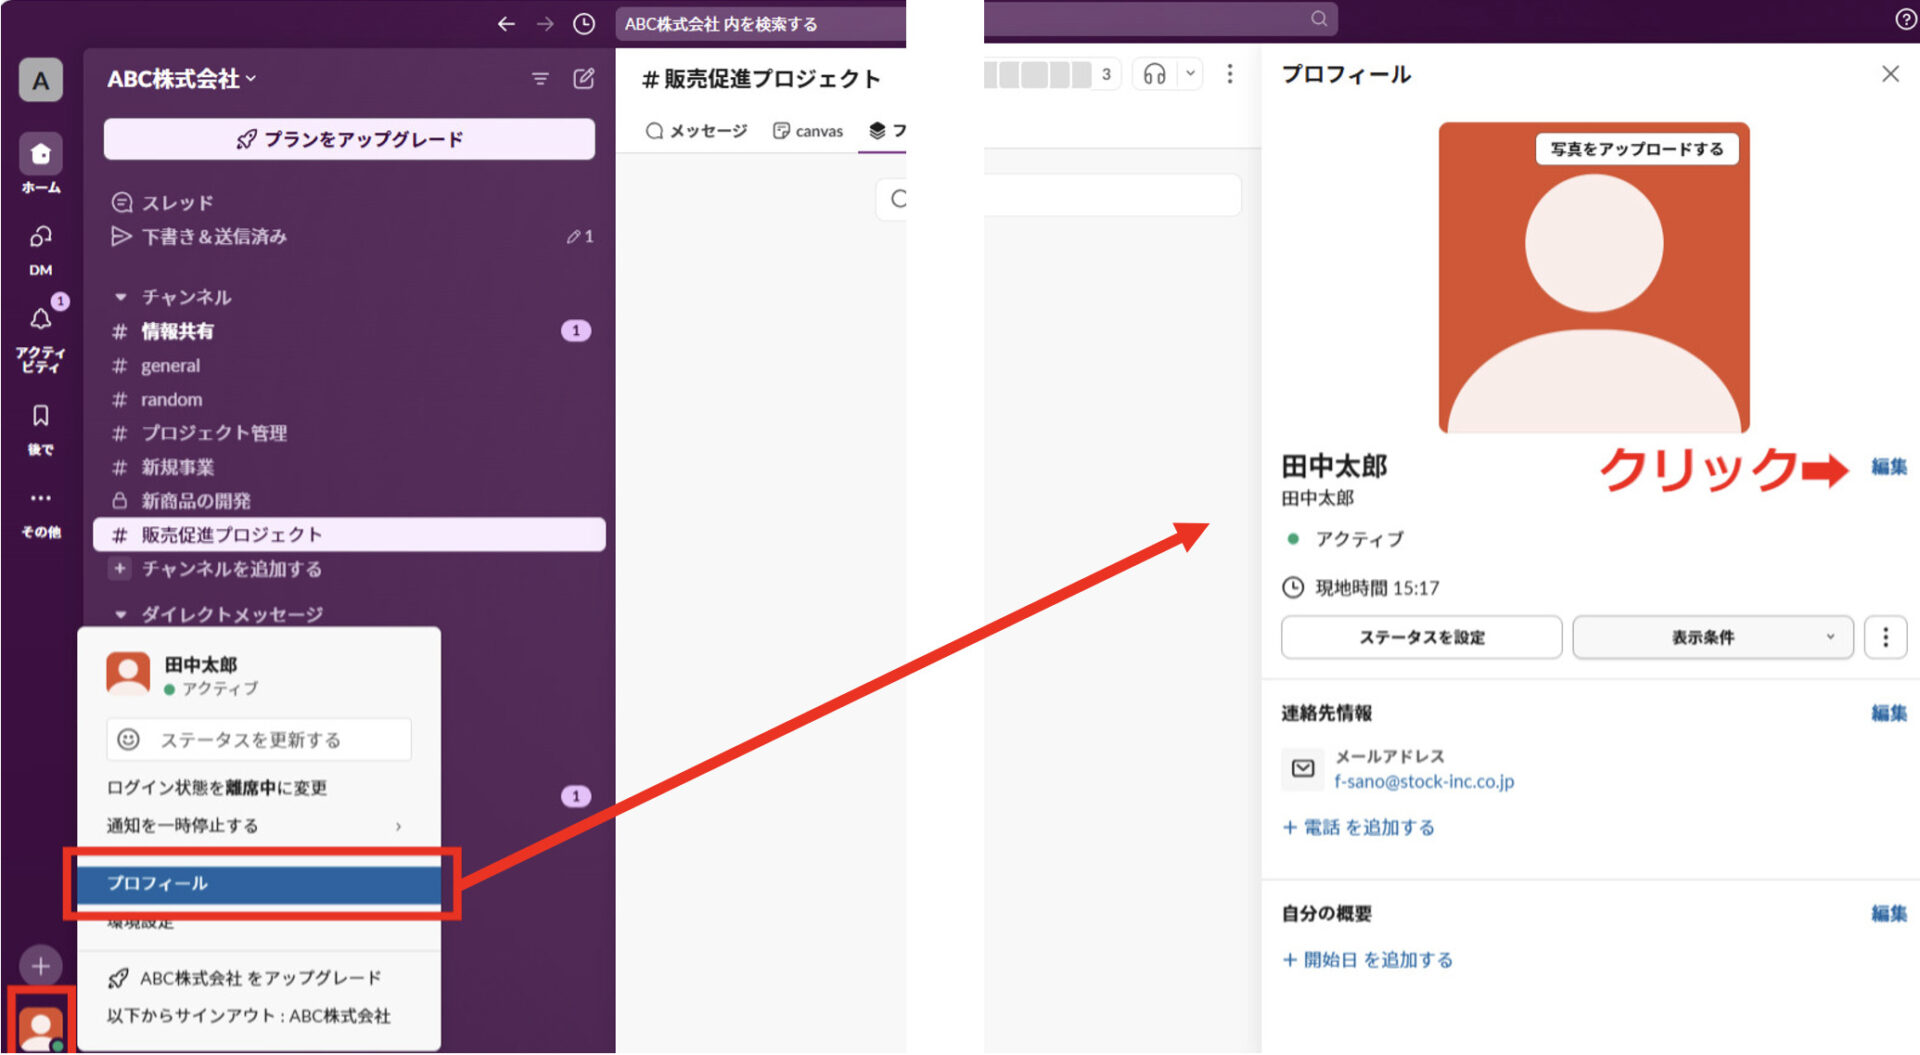Open the 表示条件 dropdown
This screenshot has height=1055, width=1920.
[1712, 637]
